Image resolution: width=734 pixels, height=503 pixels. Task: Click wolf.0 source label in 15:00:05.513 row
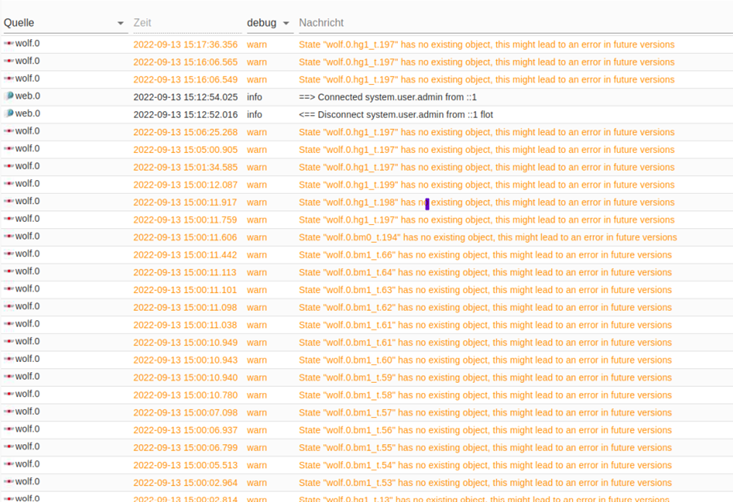27,464
